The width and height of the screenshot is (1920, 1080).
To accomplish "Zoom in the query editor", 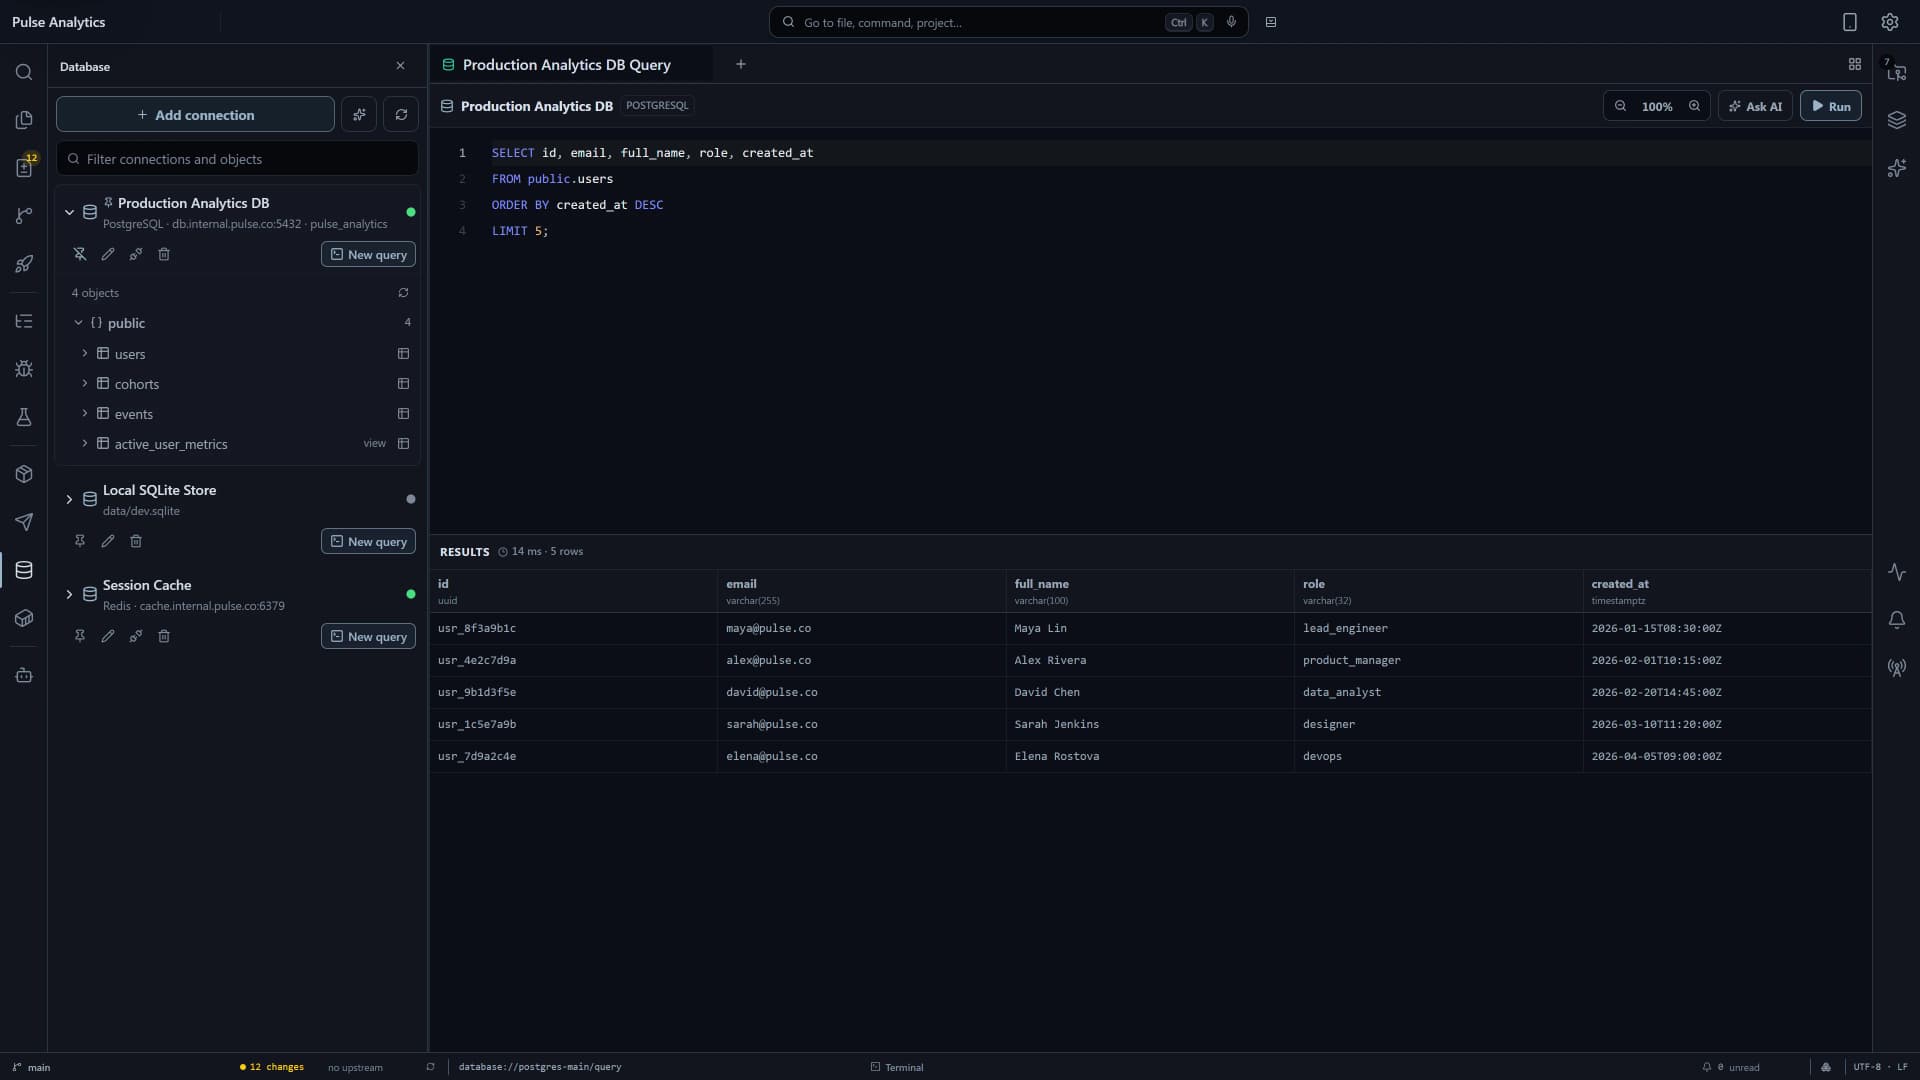I will pyautogui.click(x=1694, y=106).
